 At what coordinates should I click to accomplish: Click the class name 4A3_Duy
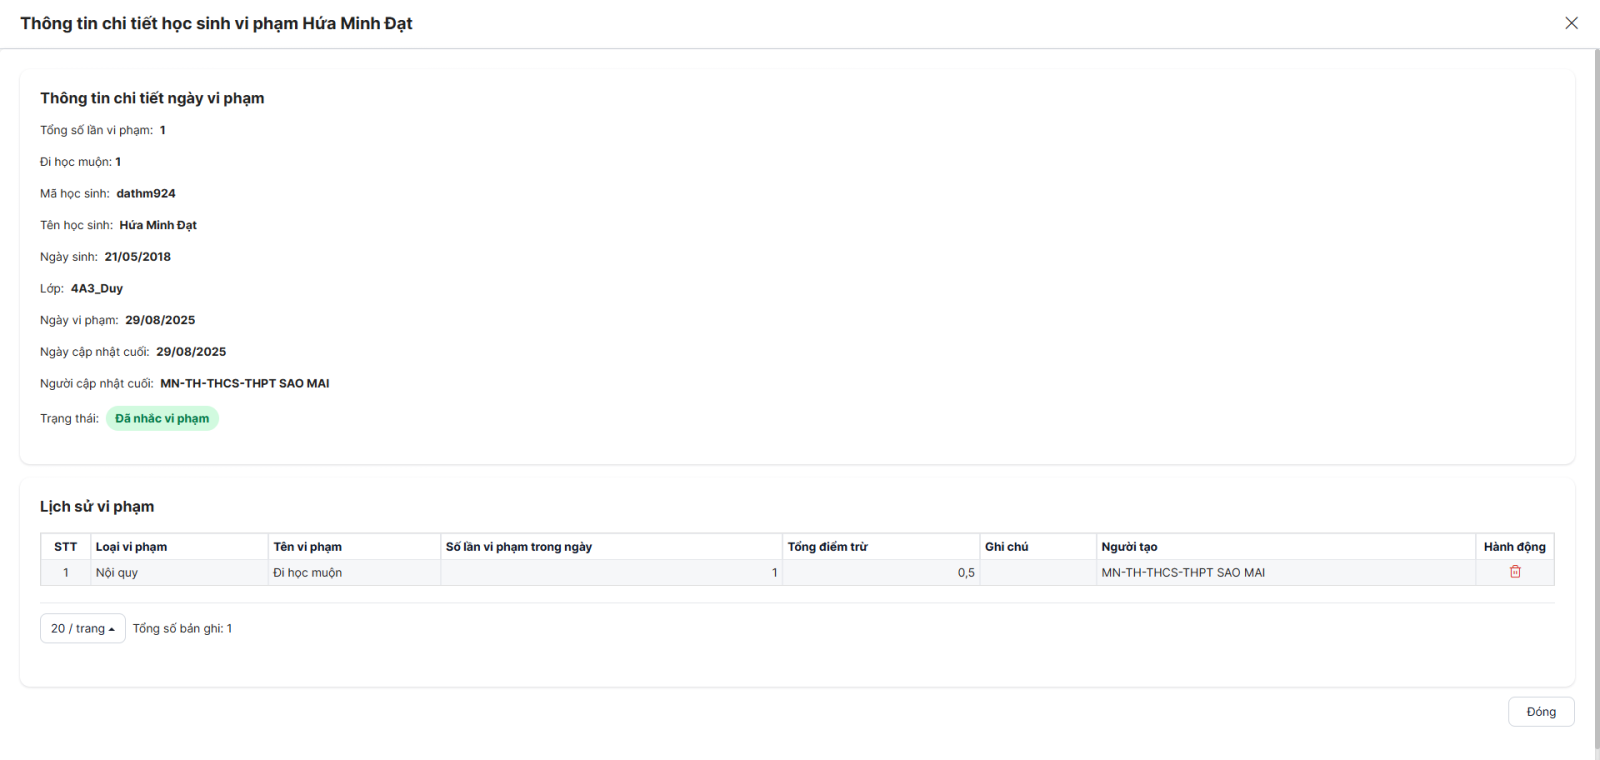(97, 289)
